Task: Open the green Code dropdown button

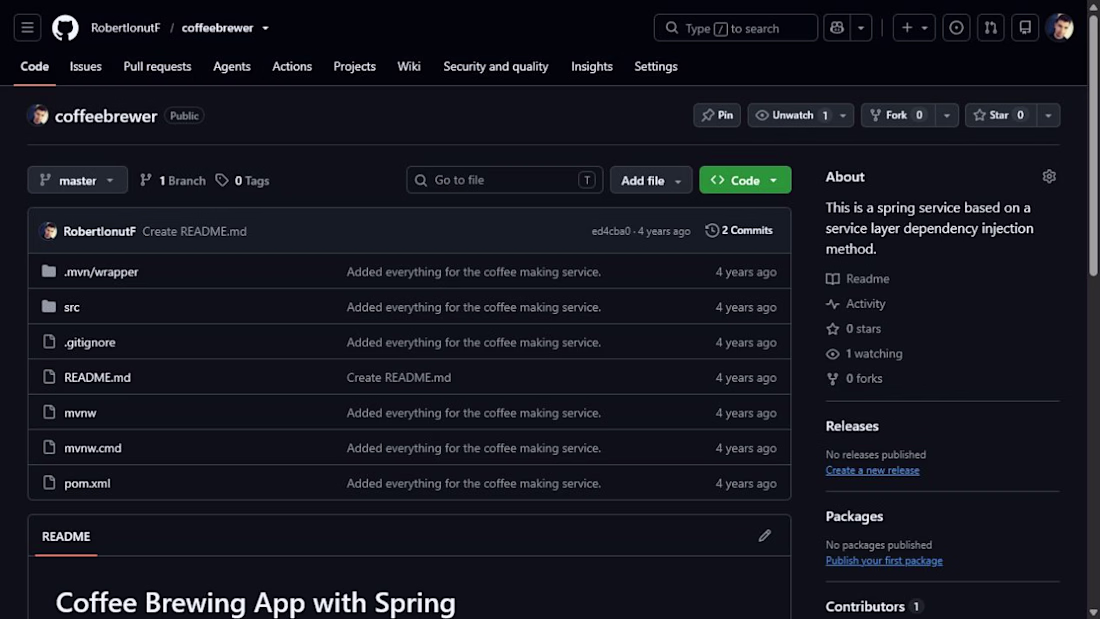Action: pos(745,180)
